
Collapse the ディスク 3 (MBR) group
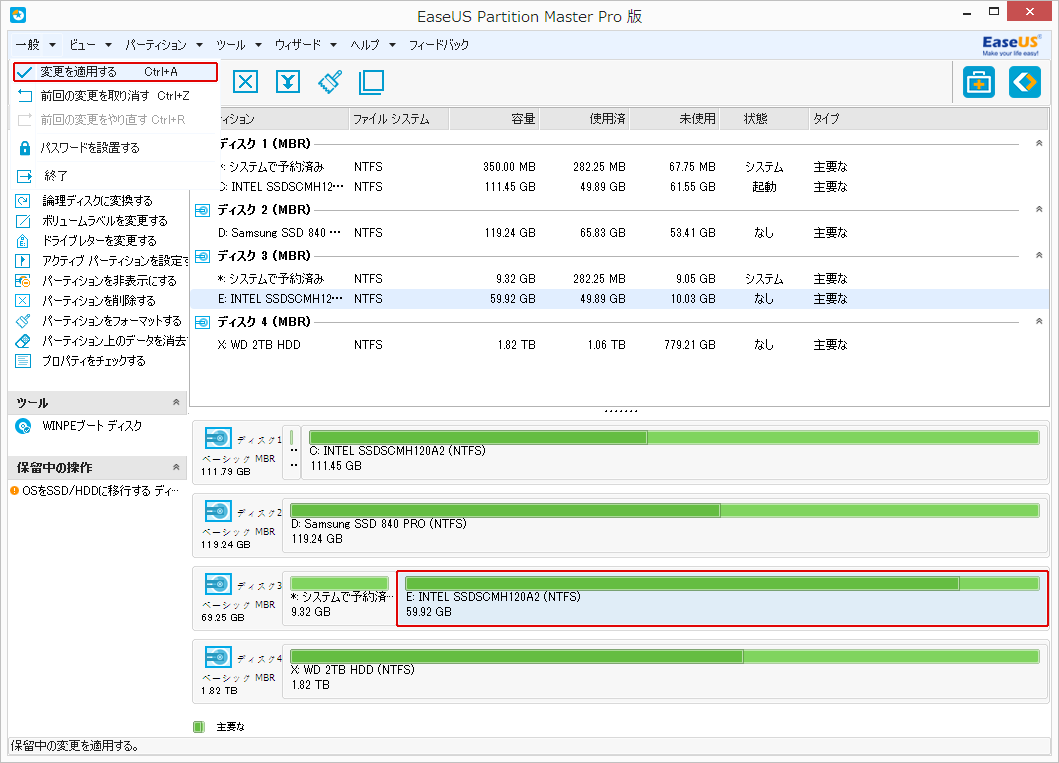(1039, 255)
